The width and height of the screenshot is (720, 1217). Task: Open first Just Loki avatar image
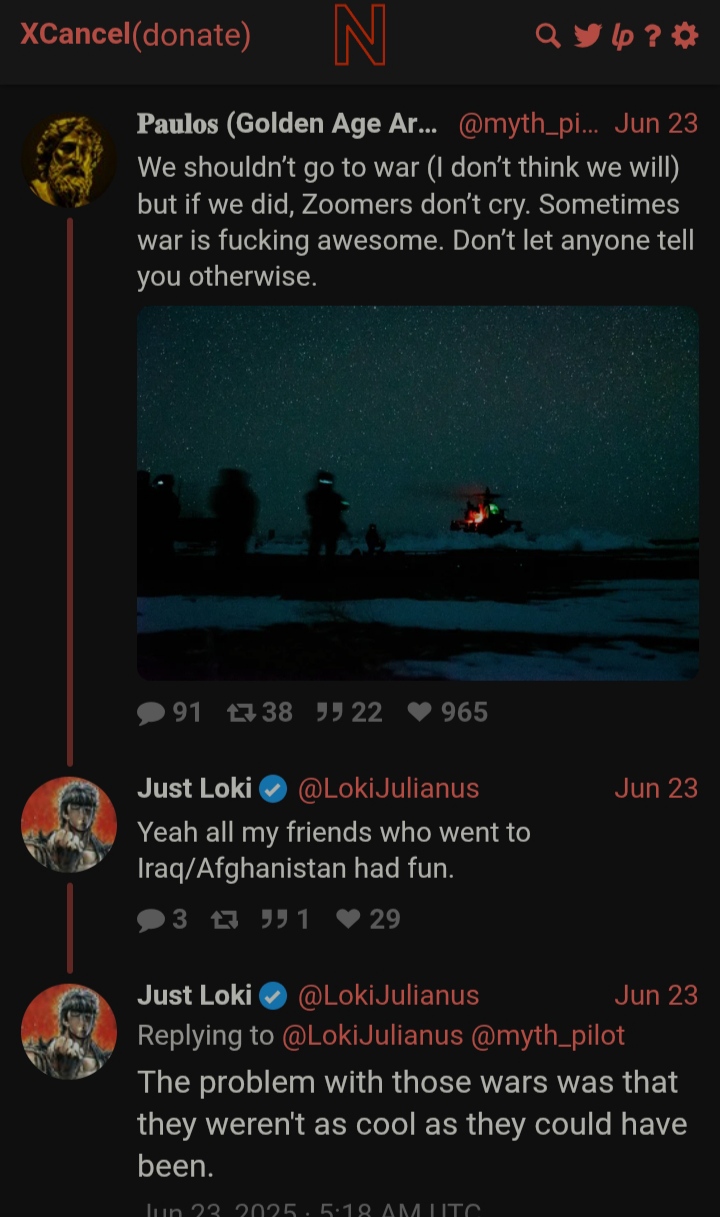(x=69, y=825)
